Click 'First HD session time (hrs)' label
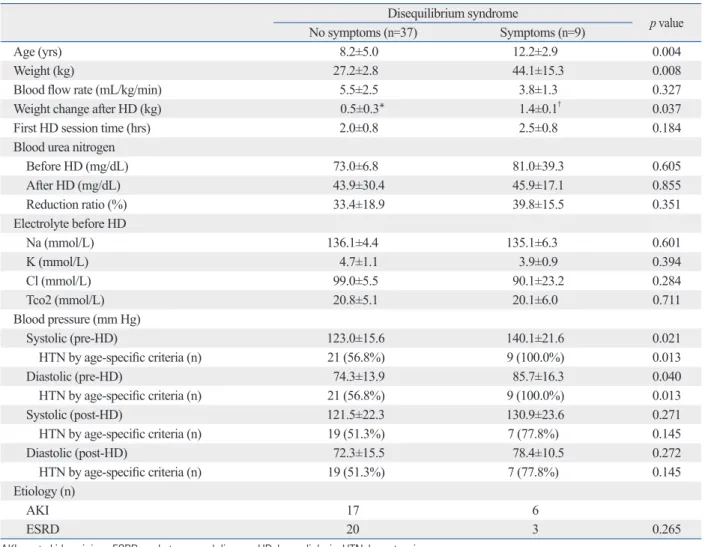The width and height of the screenshot is (705, 547). [x=82, y=128]
